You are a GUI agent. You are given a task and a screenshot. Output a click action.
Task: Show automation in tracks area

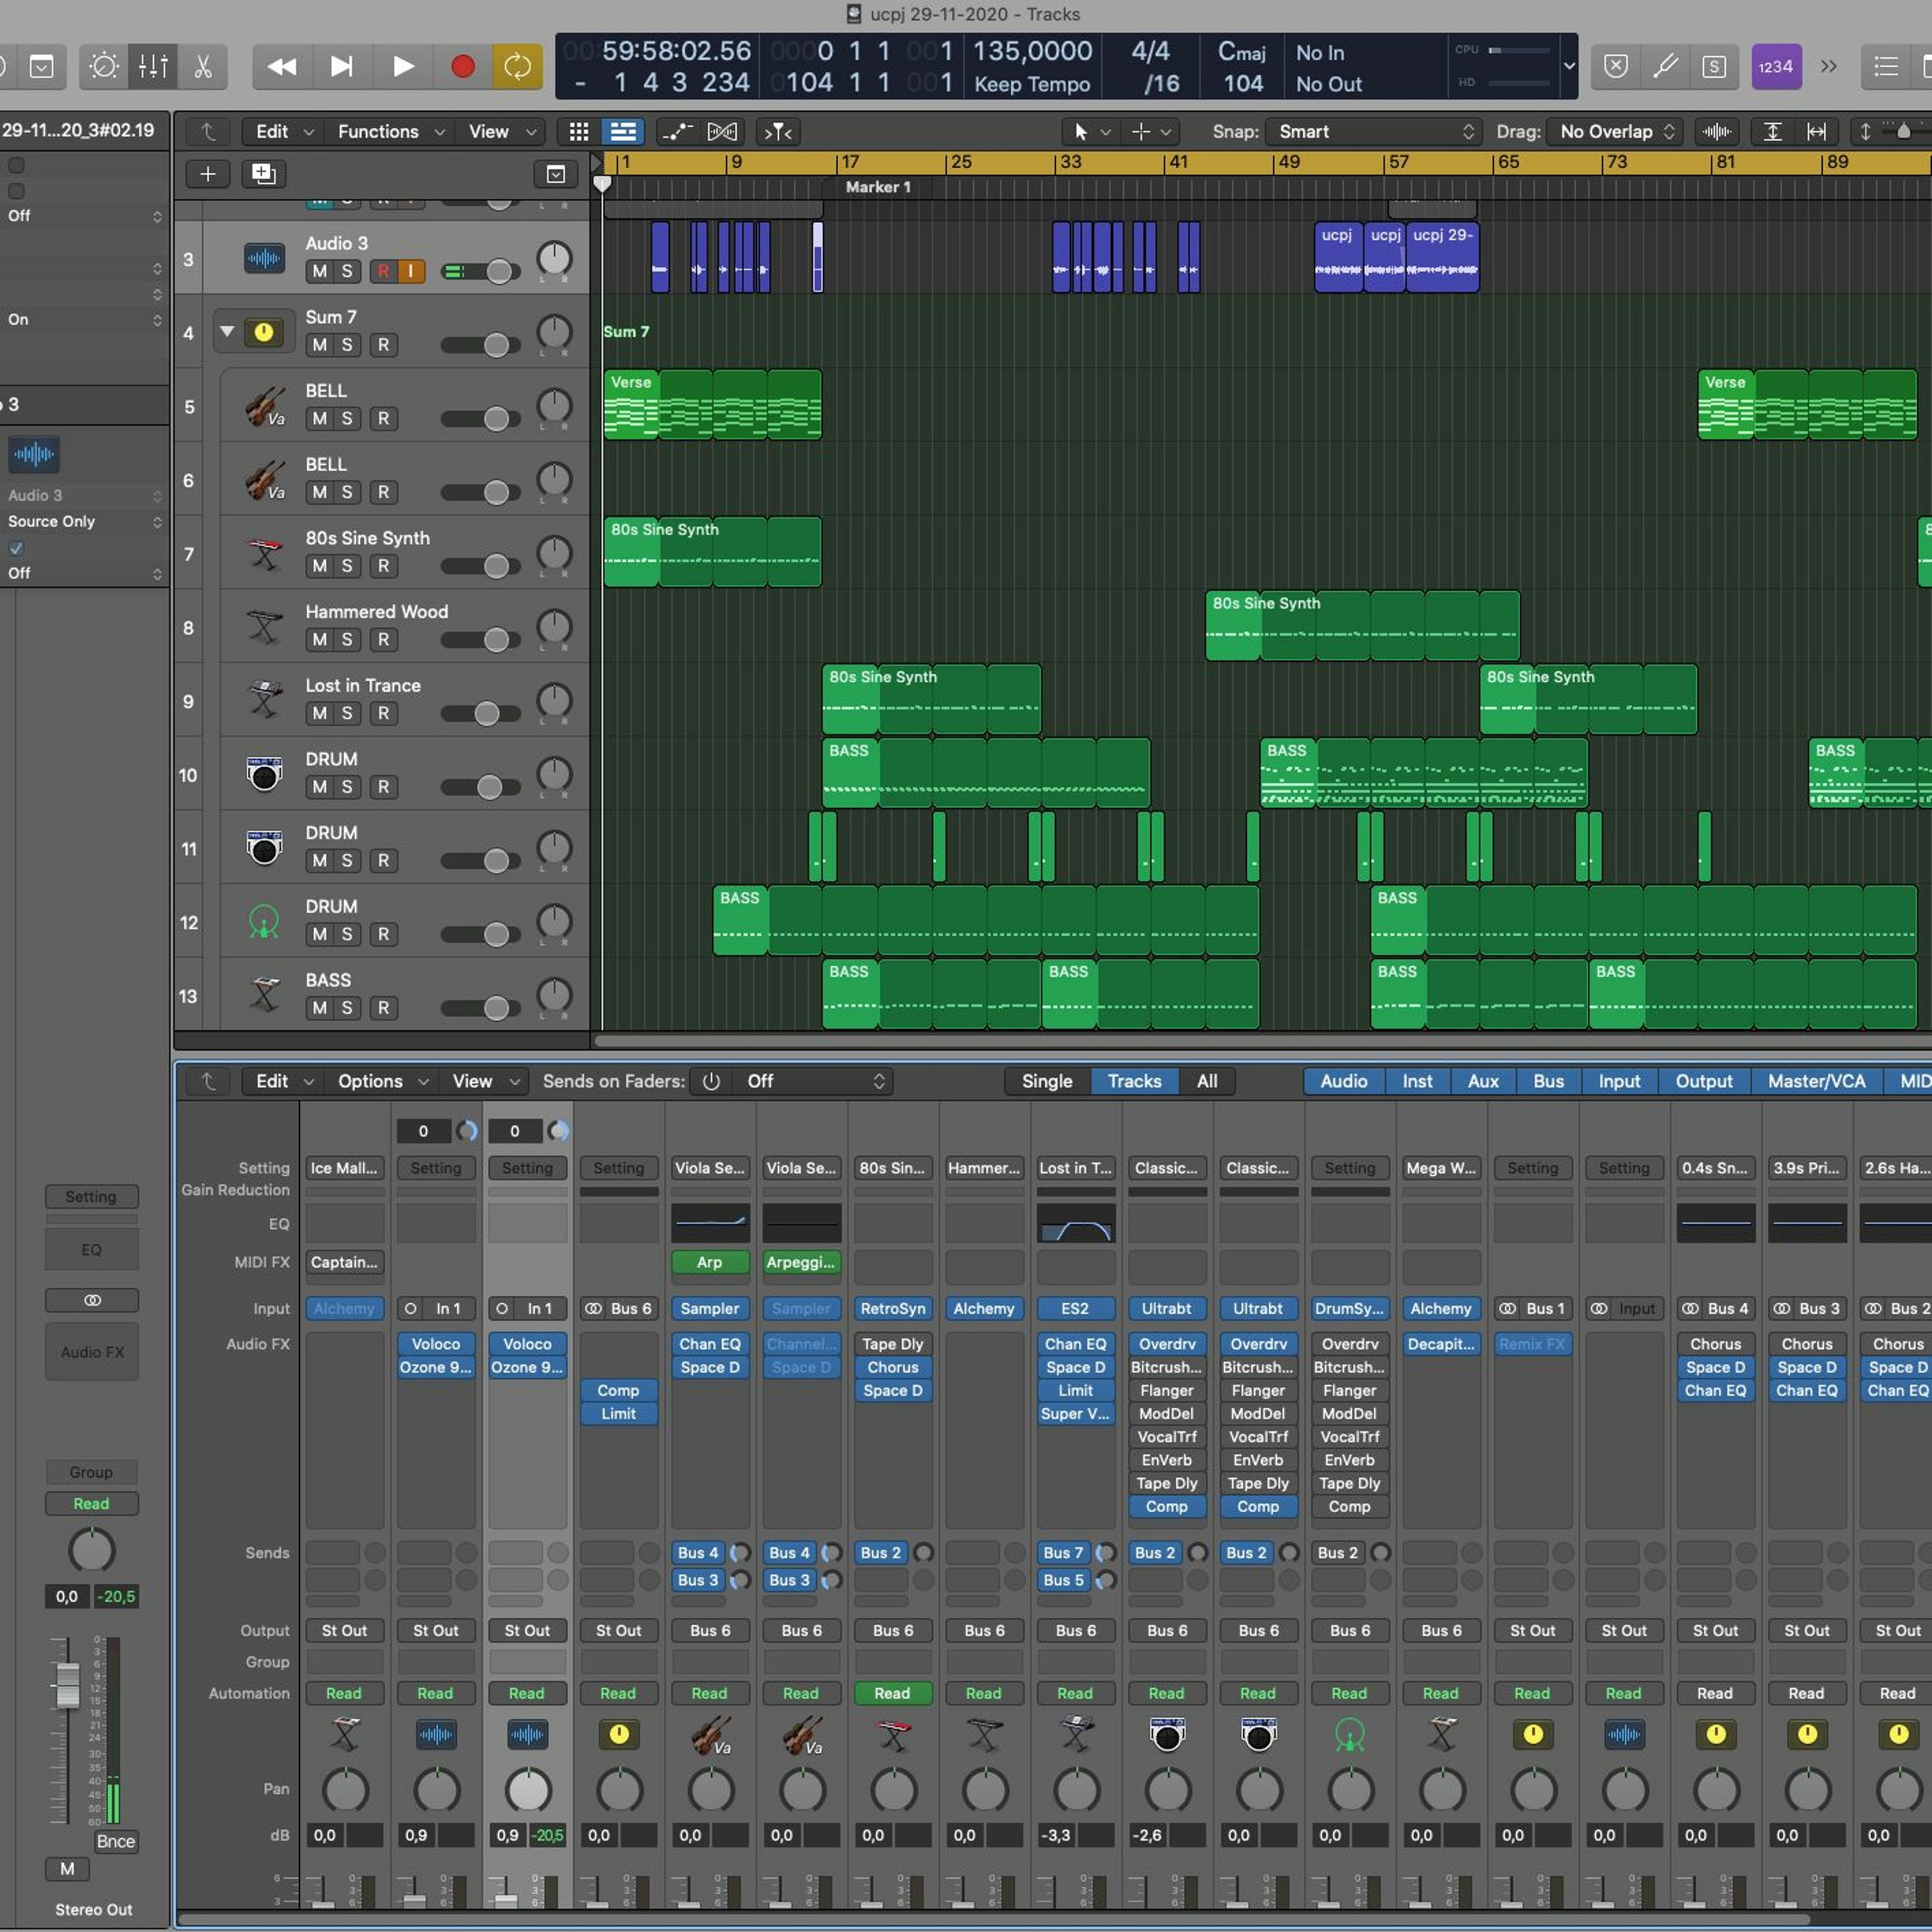tap(677, 132)
